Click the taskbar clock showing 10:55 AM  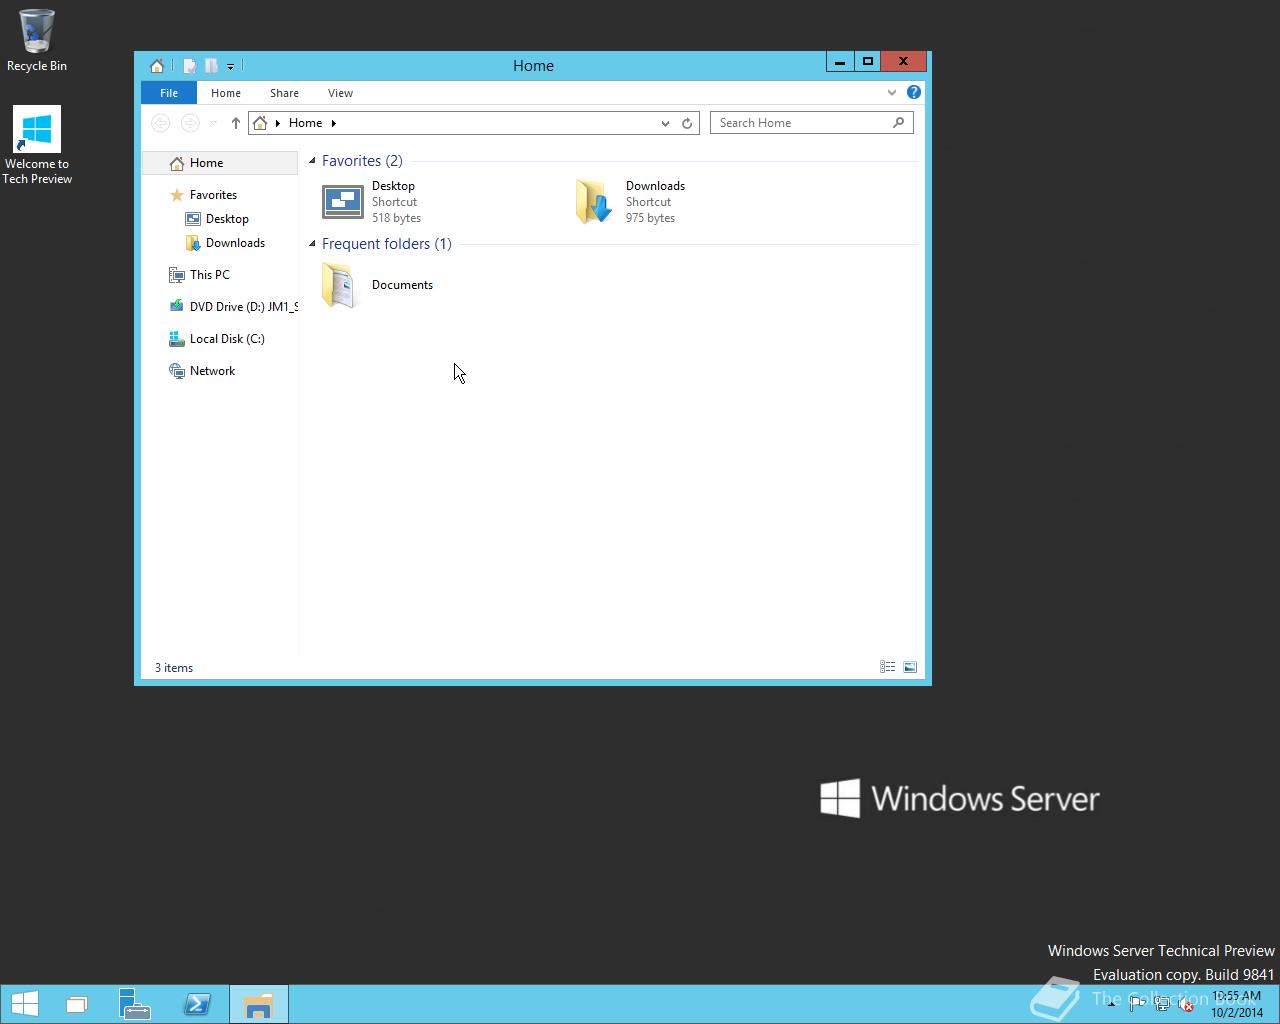click(1237, 1004)
